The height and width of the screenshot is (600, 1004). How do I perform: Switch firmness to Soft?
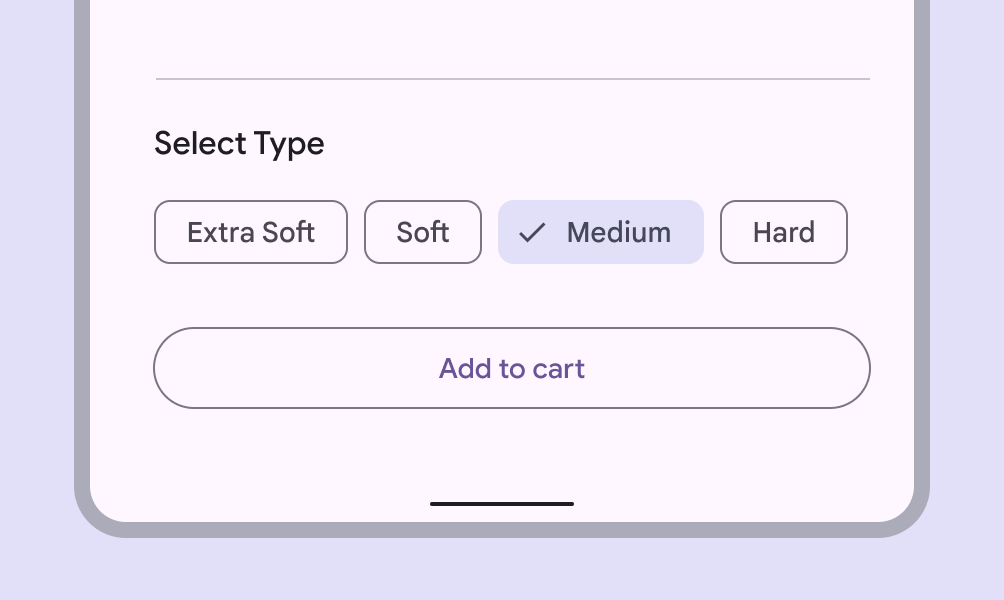[423, 232]
